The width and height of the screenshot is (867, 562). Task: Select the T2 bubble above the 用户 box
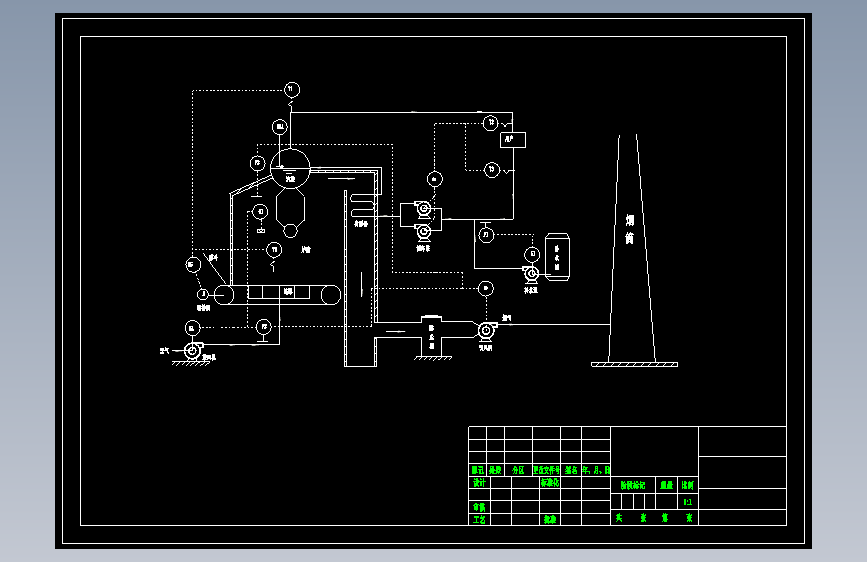[x=490, y=122]
